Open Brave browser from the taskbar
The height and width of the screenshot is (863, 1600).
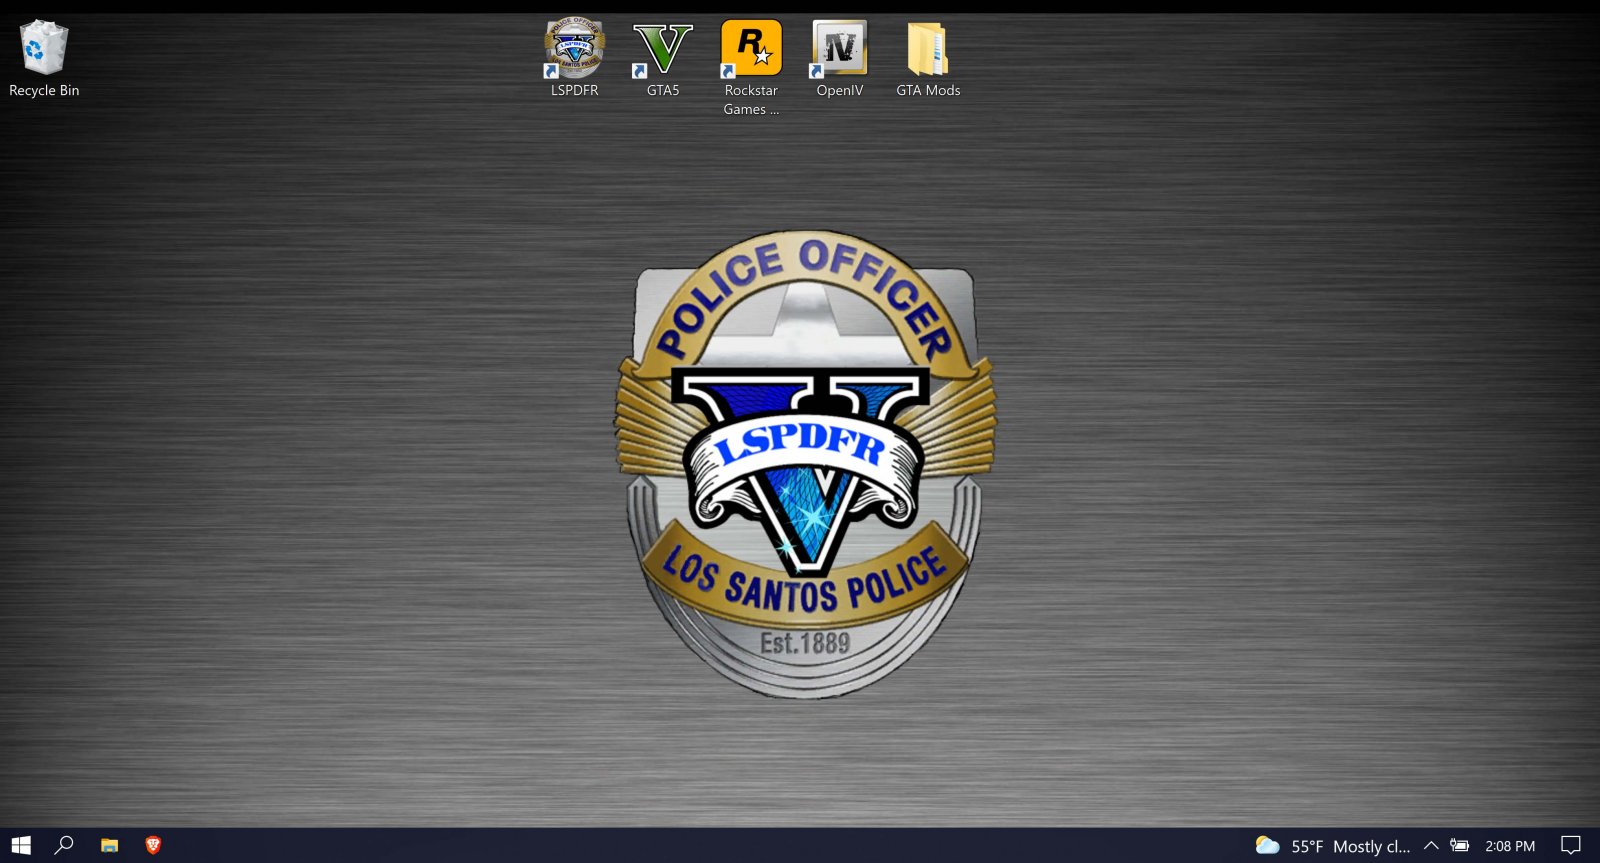tap(153, 845)
